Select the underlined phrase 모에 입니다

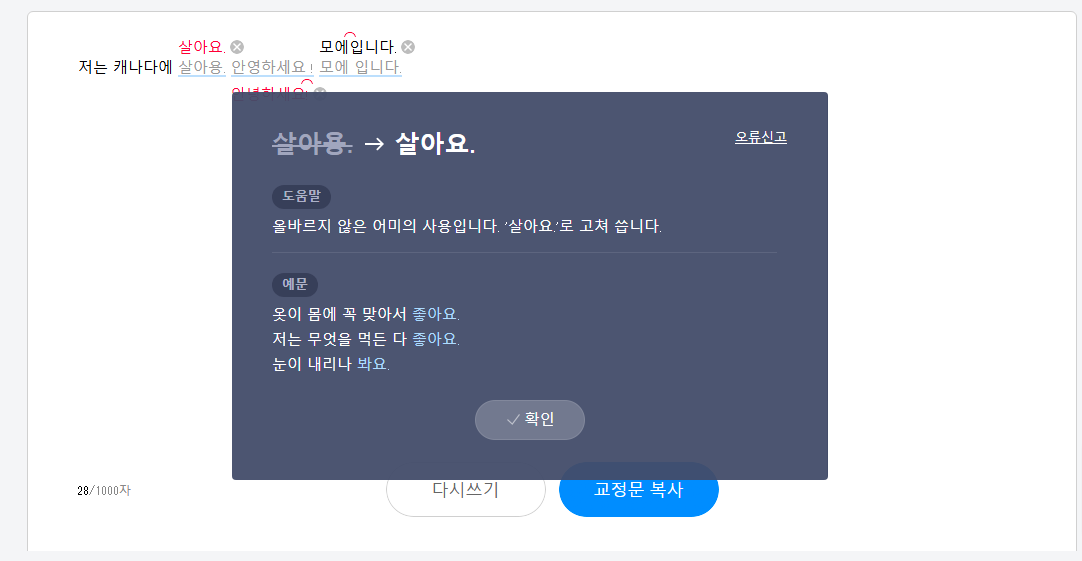coord(360,67)
